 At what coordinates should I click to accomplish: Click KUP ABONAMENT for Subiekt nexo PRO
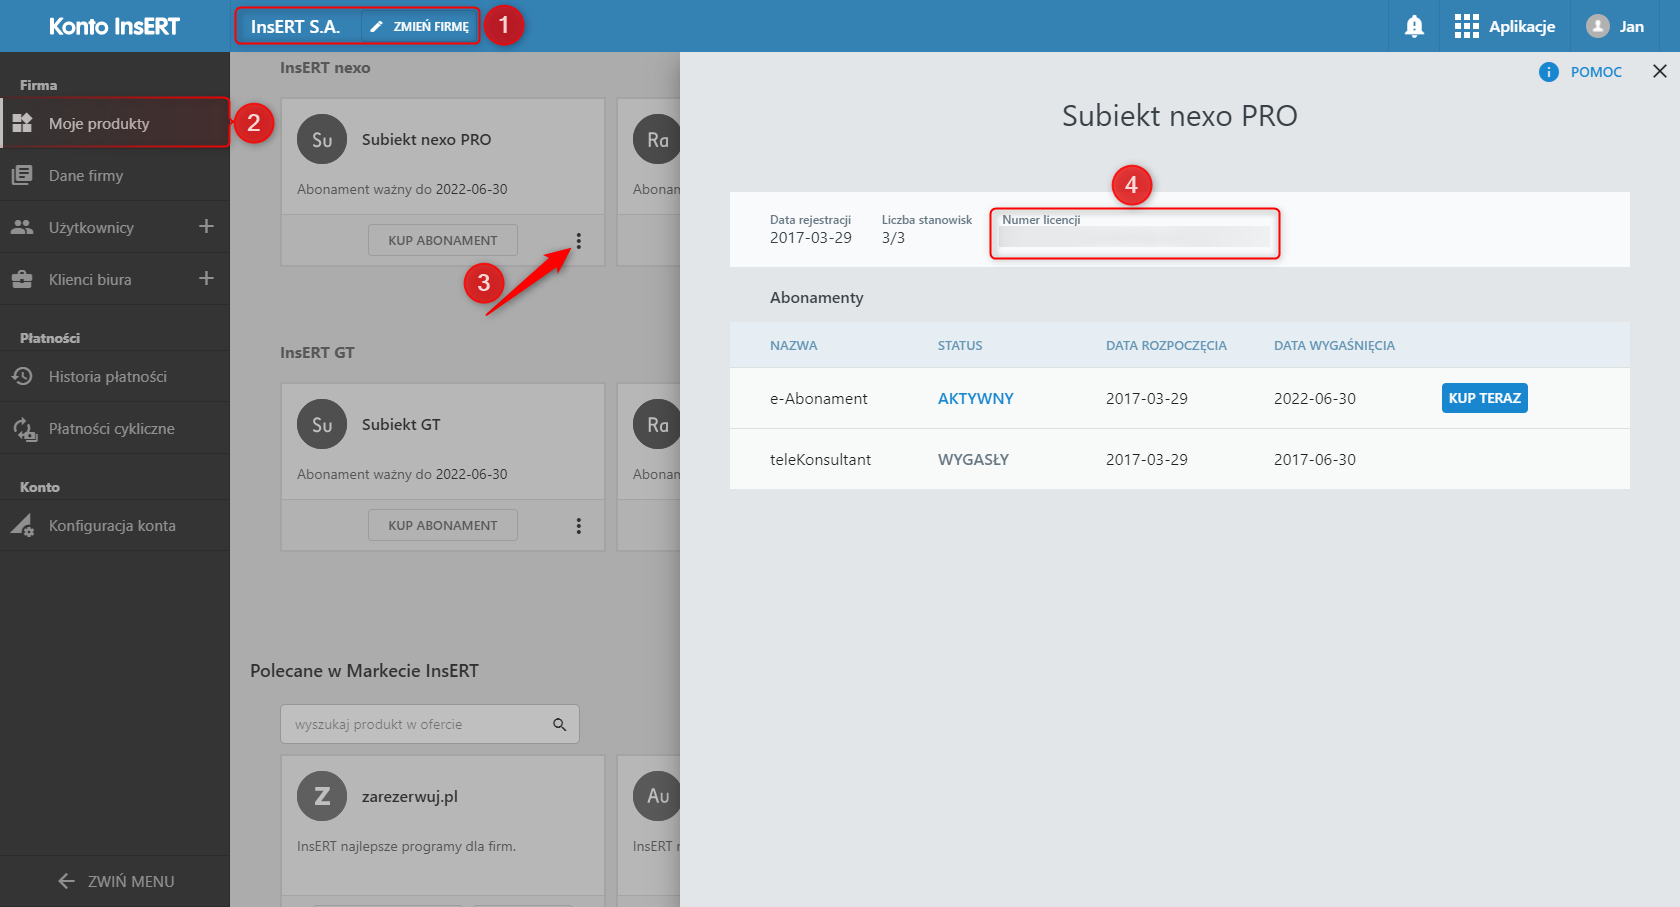tap(443, 240)
